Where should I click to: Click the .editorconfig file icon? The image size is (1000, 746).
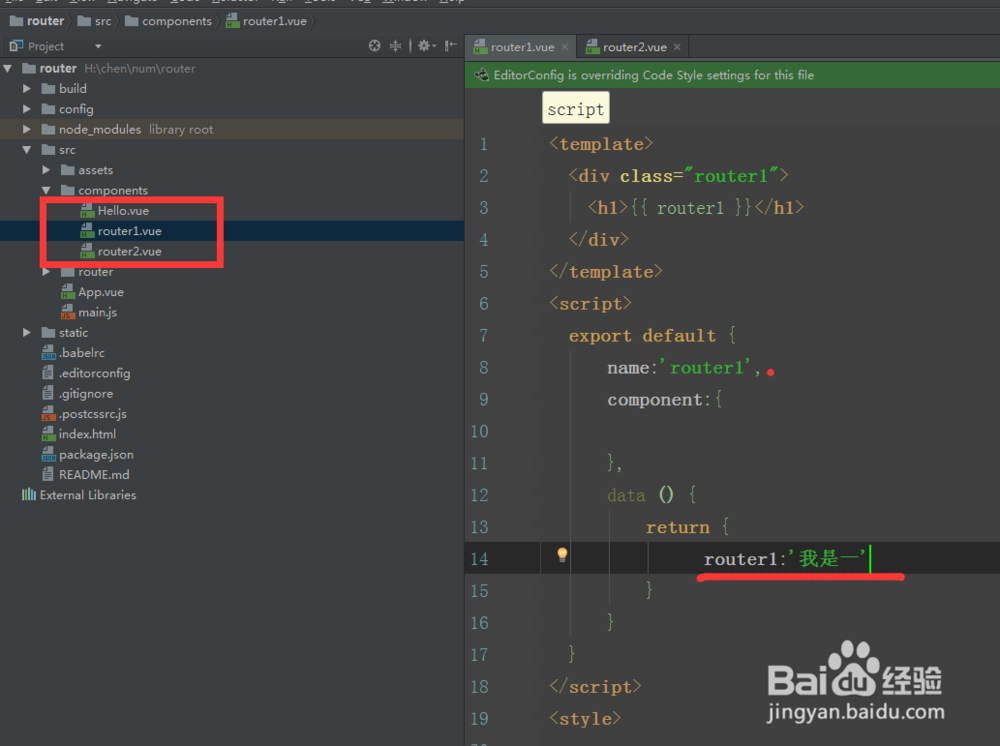click(x=48, y=373)
